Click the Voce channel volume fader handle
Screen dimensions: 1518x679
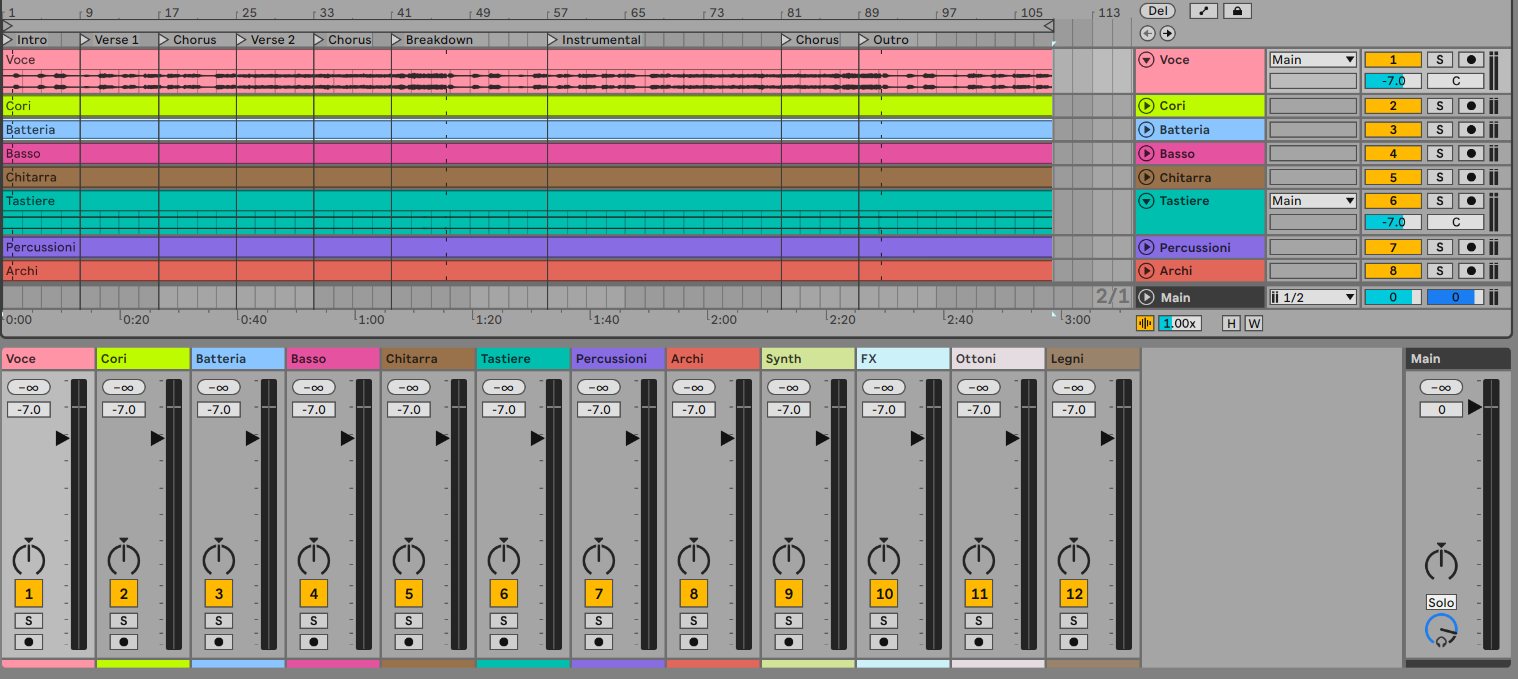(x=62, y=438)
